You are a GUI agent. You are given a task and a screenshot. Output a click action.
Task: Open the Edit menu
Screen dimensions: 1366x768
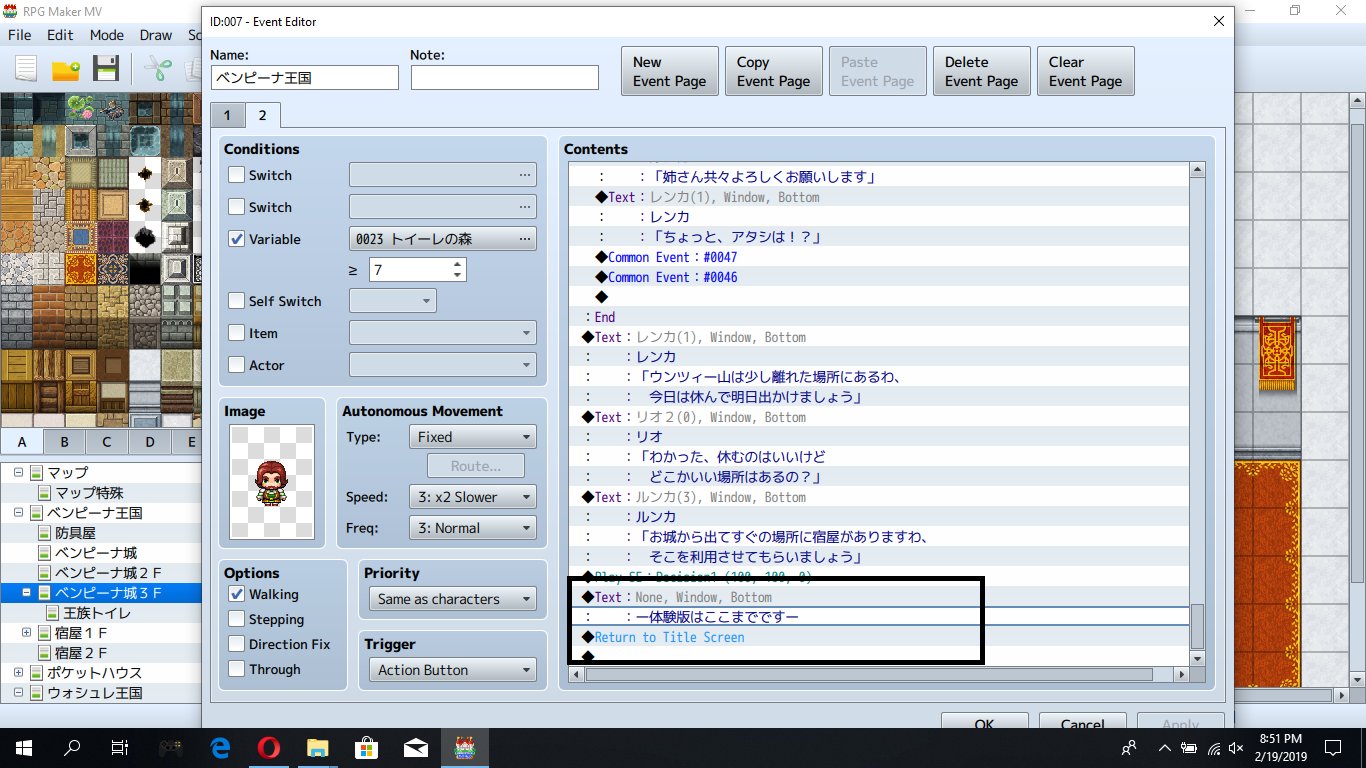[60, 34]
